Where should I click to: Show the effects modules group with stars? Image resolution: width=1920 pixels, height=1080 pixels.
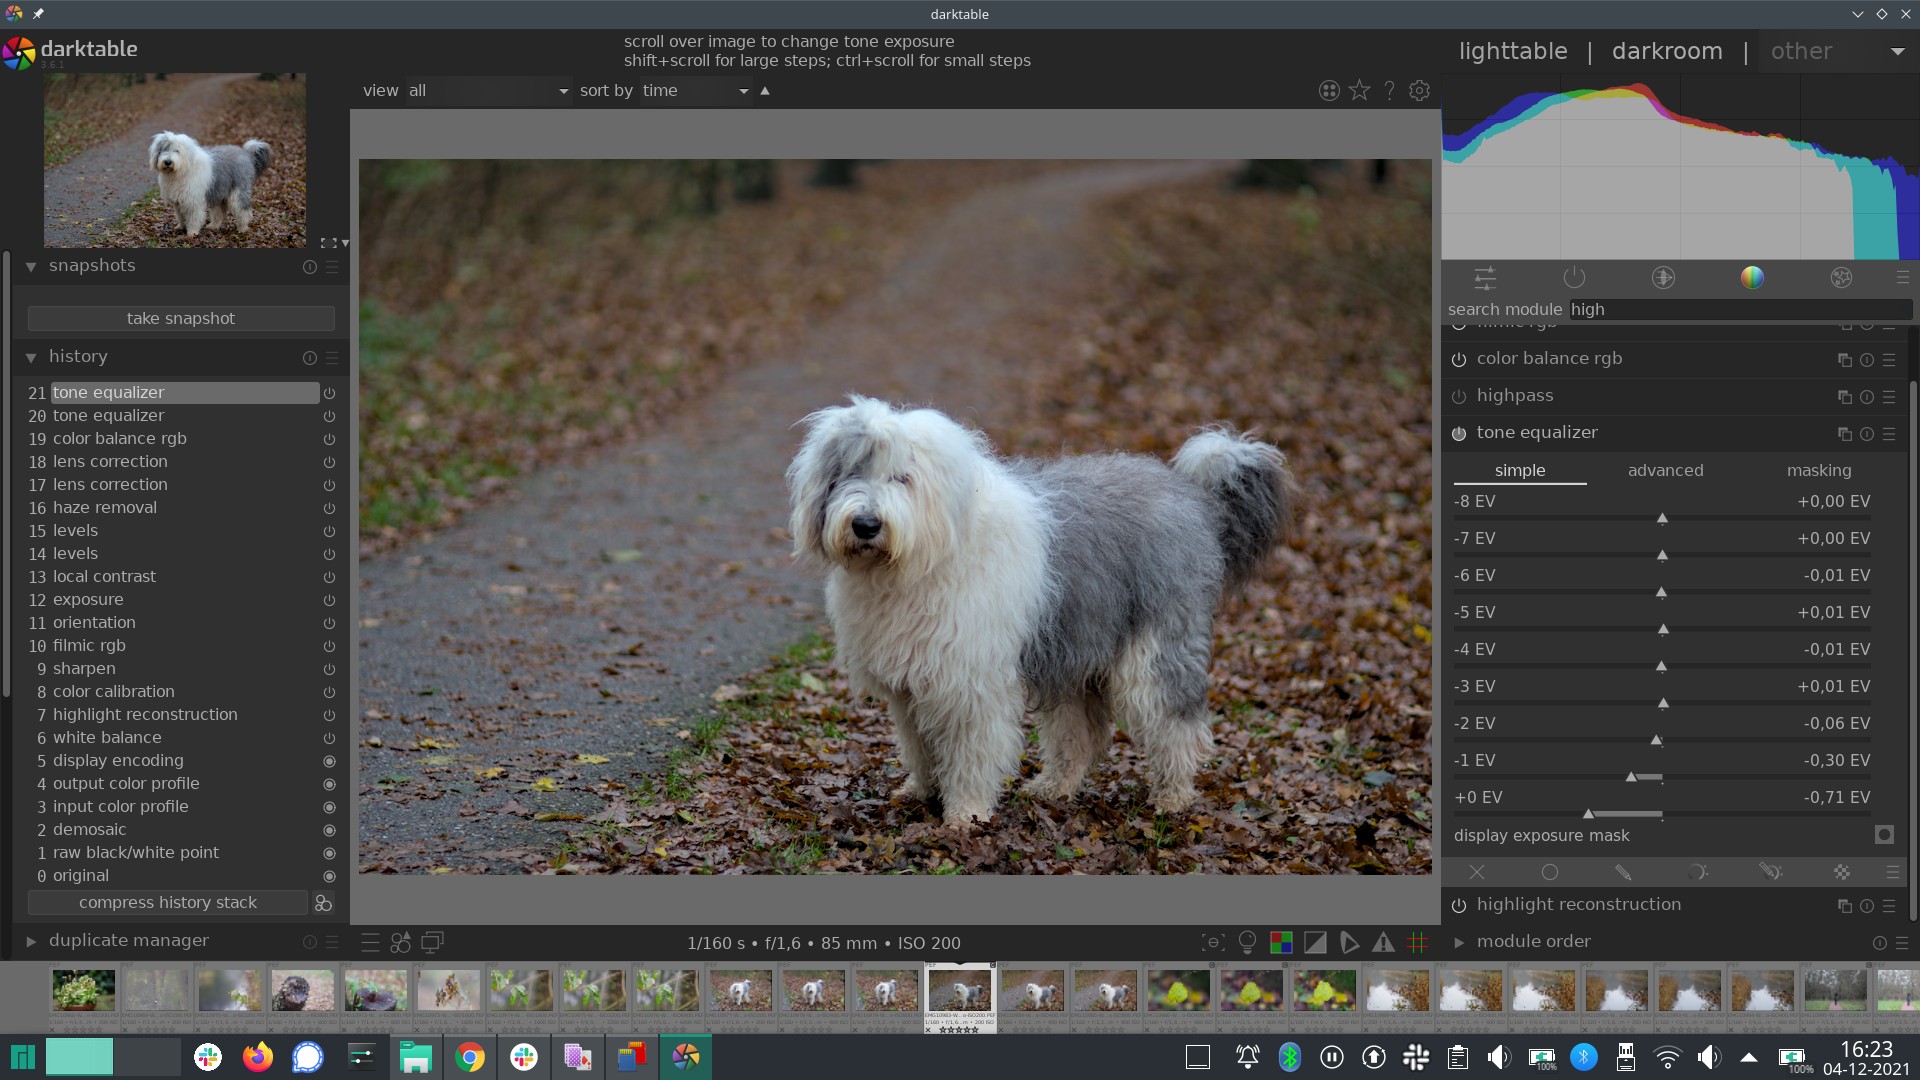pyautogui.click(x=1841, y=278)
